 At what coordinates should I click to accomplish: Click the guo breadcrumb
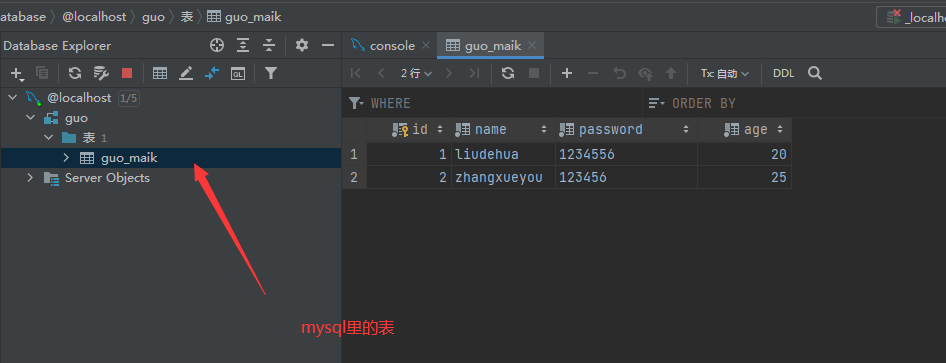click(153, 17)
